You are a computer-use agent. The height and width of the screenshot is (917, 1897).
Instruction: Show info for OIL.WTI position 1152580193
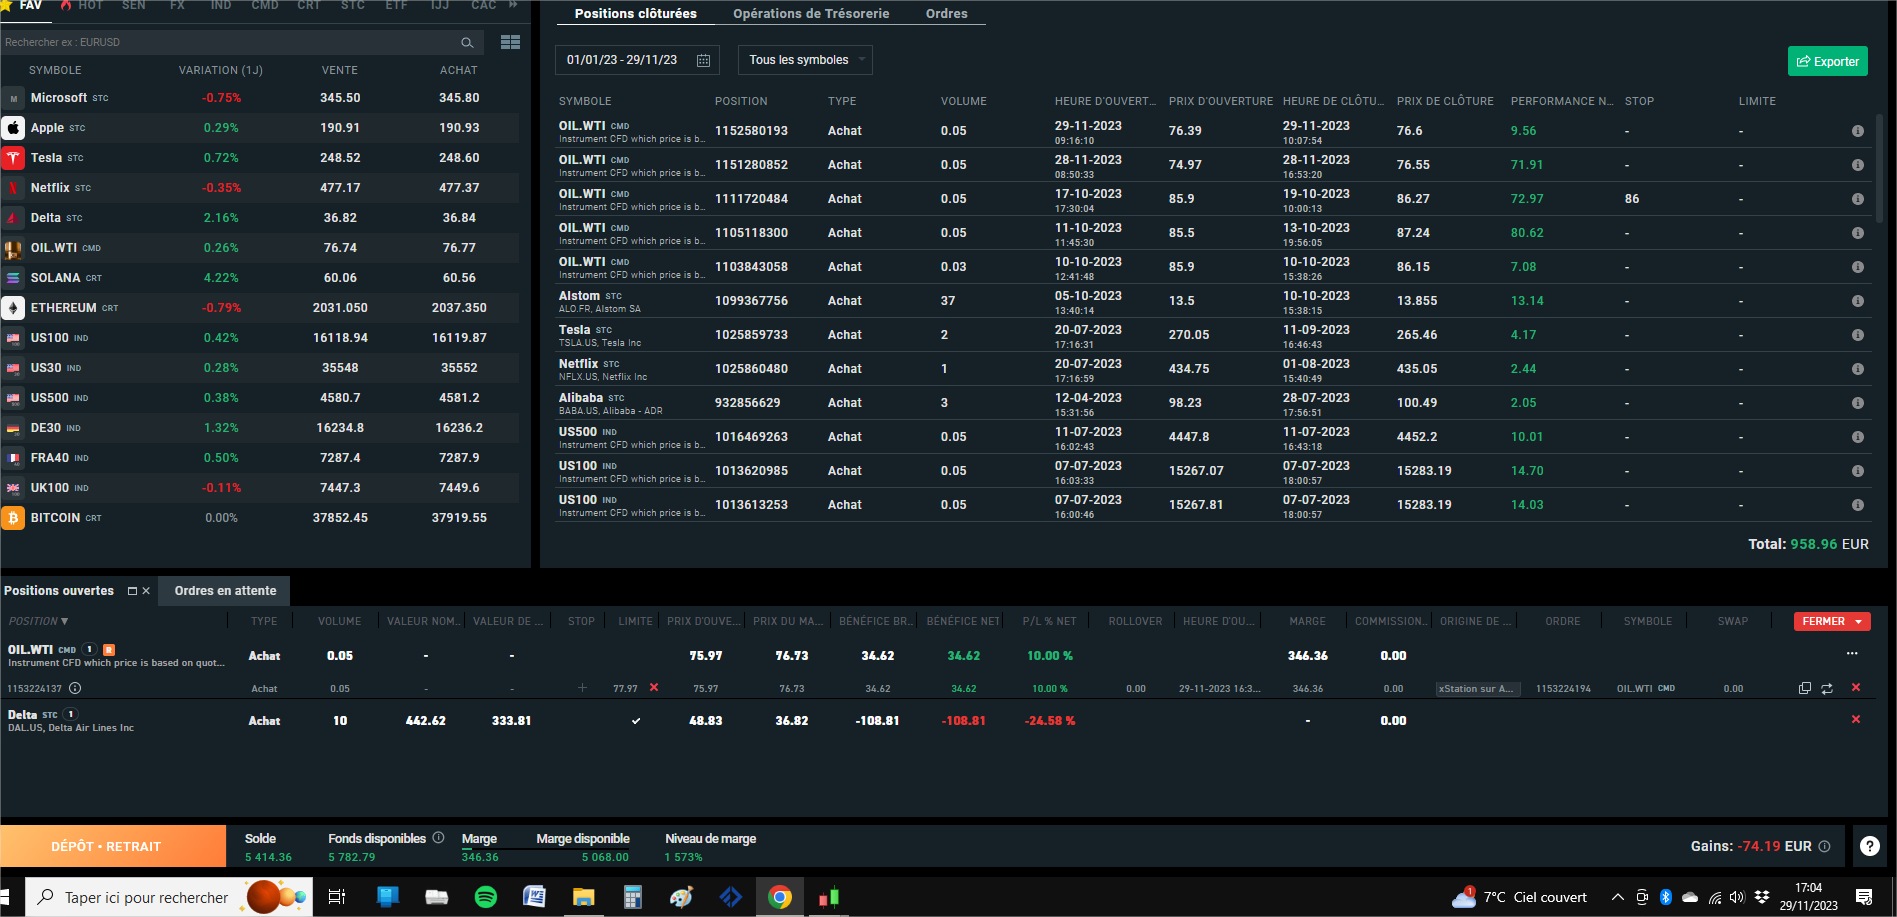(1857, 131)
